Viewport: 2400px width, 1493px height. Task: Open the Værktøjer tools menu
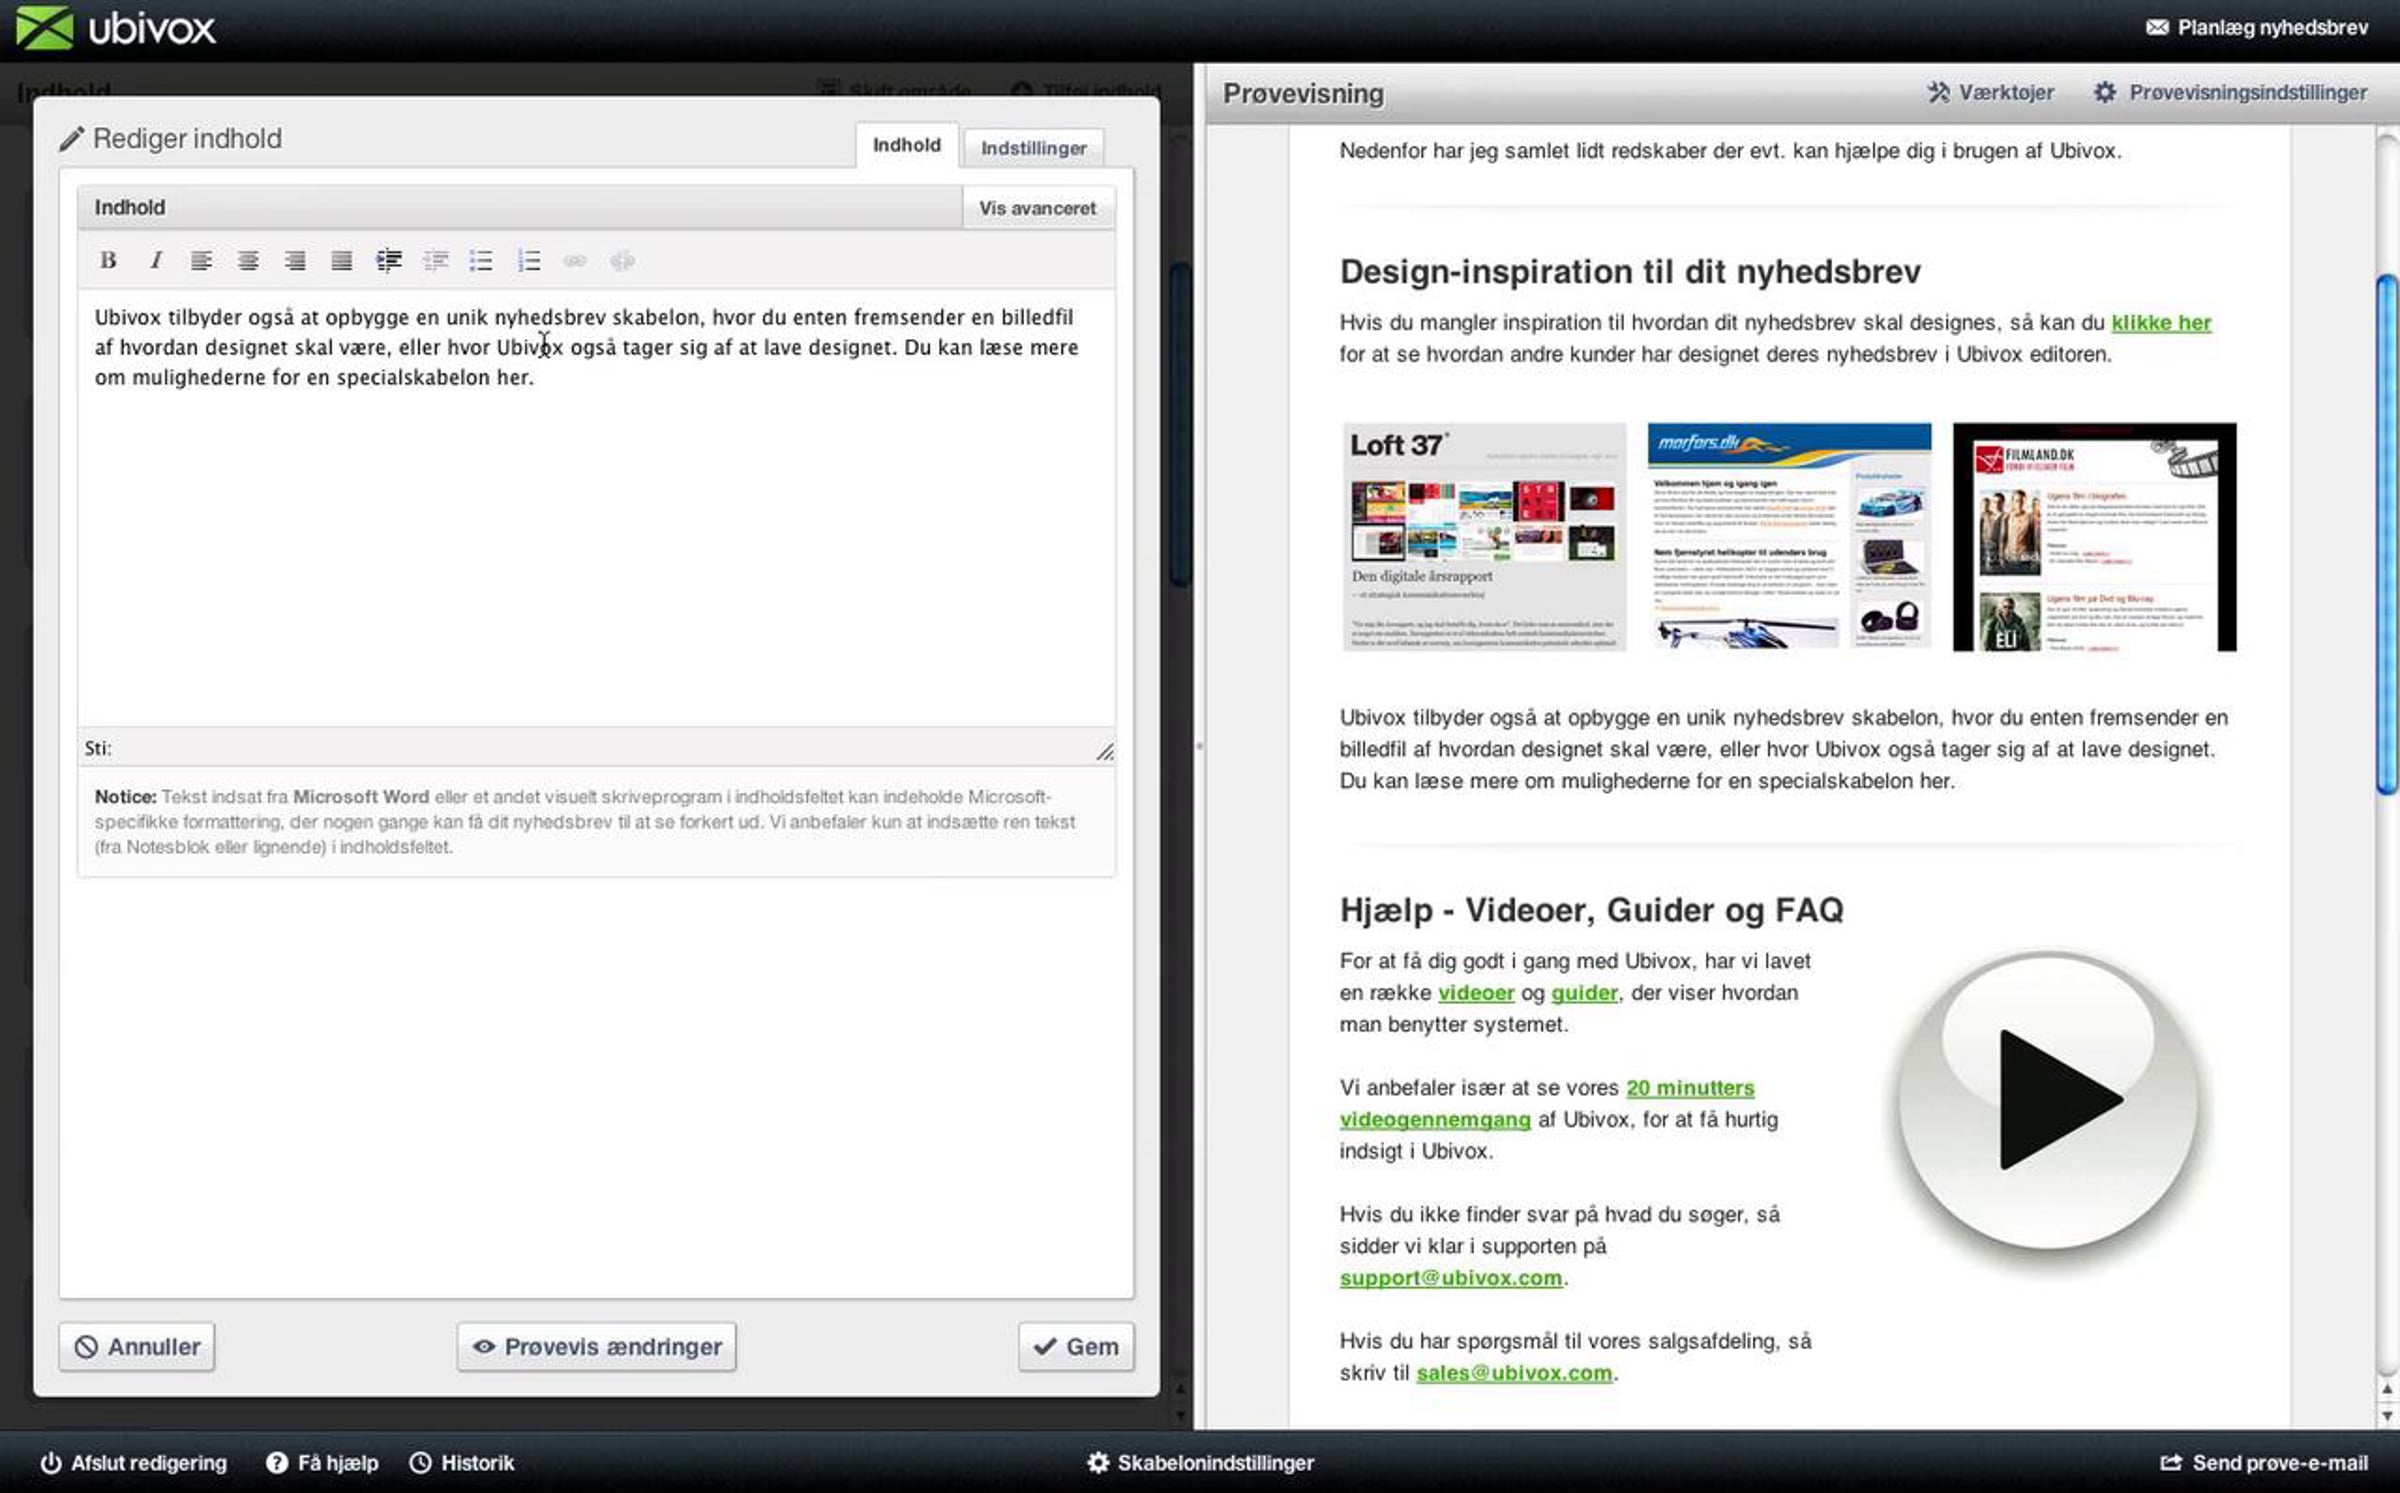1991,93
